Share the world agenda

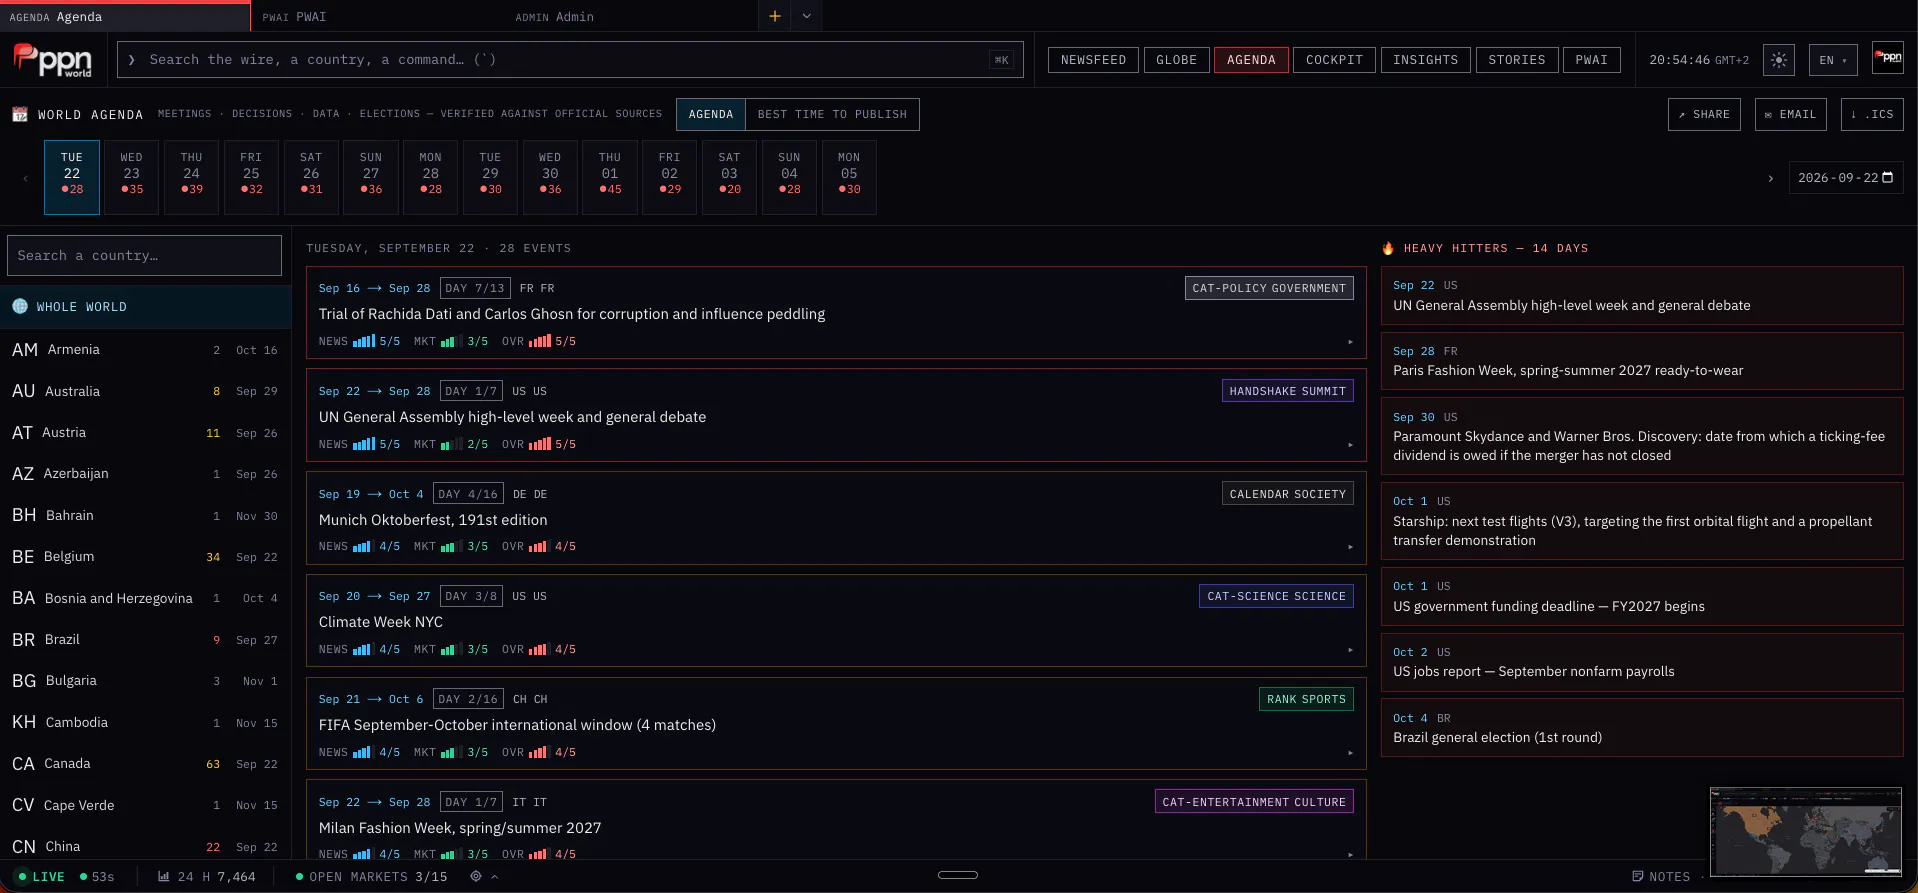pyautogui.click(x=1704, y=114)
